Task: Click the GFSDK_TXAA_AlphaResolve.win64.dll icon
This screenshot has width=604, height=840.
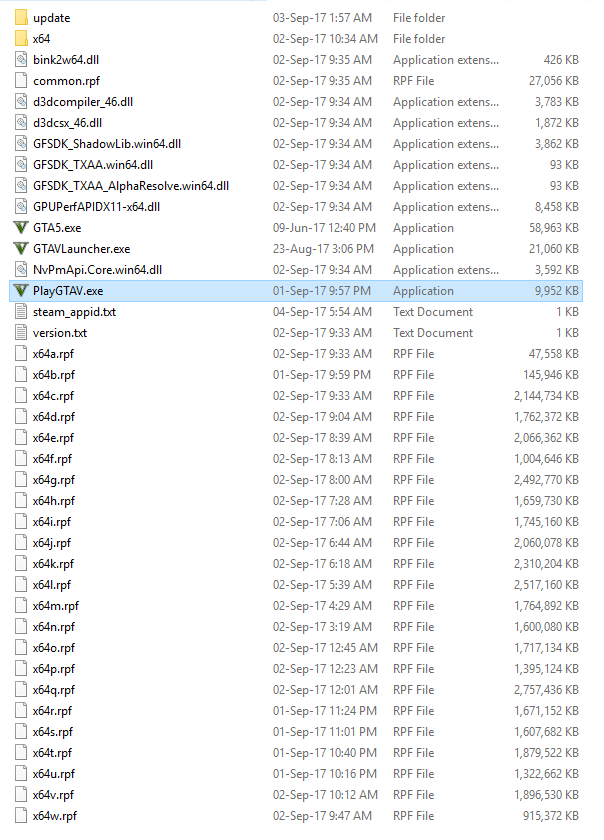Action: (21, 185)
